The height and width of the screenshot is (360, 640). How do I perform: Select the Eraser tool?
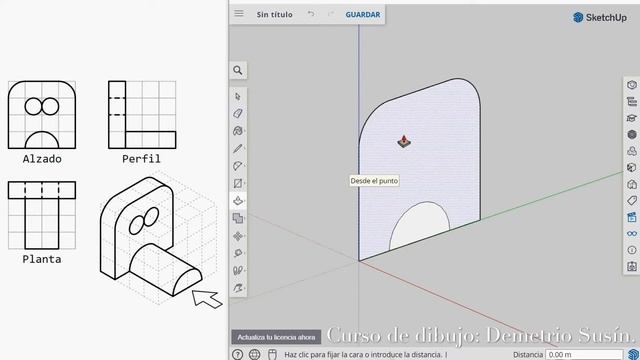(x=238, y=113)
